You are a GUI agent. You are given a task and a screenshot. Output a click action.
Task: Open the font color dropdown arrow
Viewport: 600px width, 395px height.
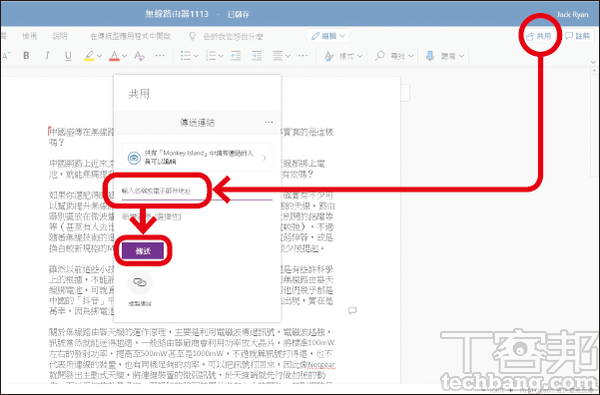point(124,56)
